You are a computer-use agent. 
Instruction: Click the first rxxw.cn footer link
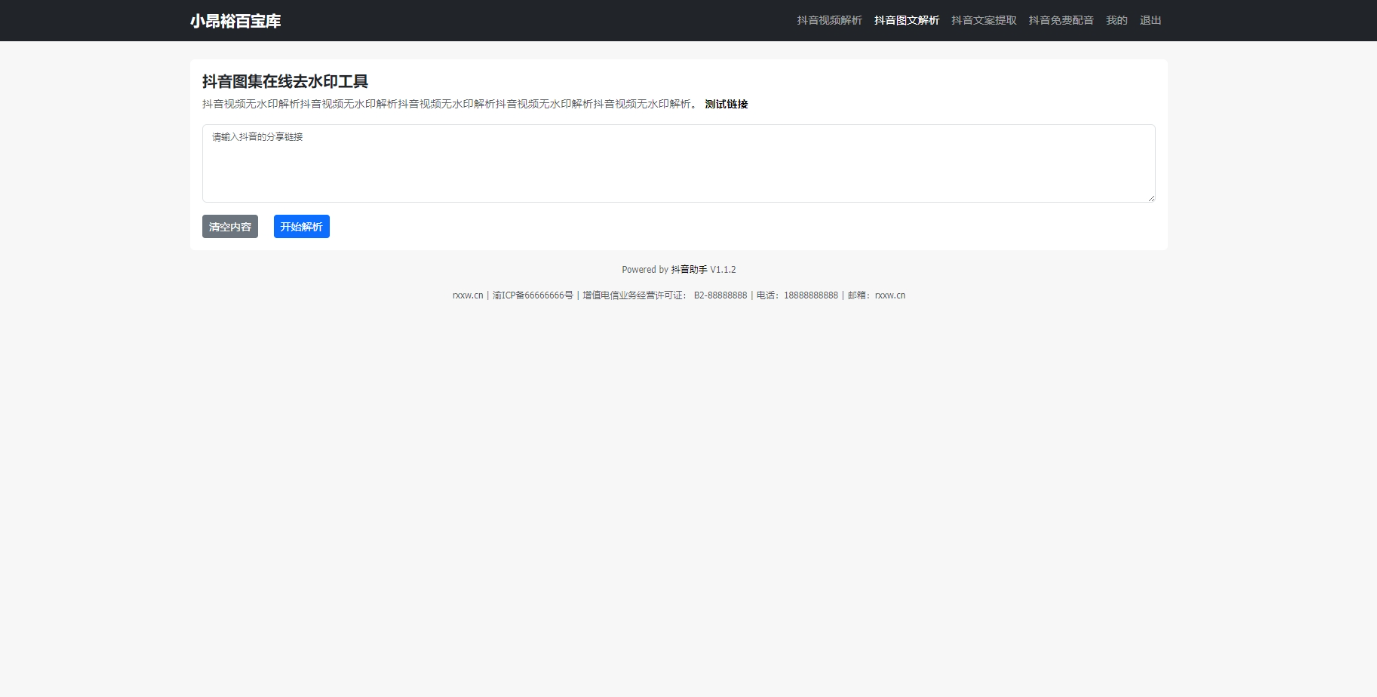[x=467, y=296]
